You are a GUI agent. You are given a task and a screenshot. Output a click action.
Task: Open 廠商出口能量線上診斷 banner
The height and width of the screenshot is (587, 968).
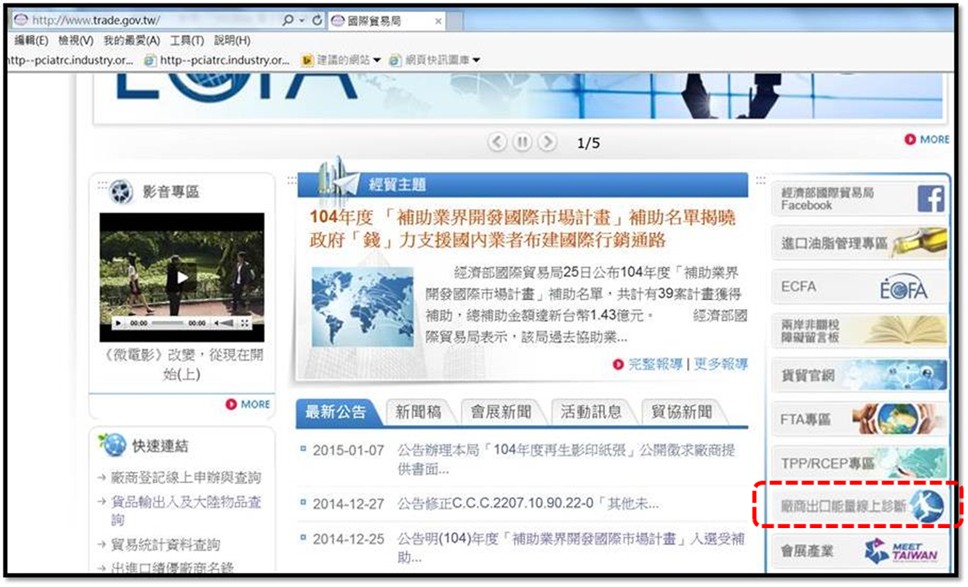[859, 506]
